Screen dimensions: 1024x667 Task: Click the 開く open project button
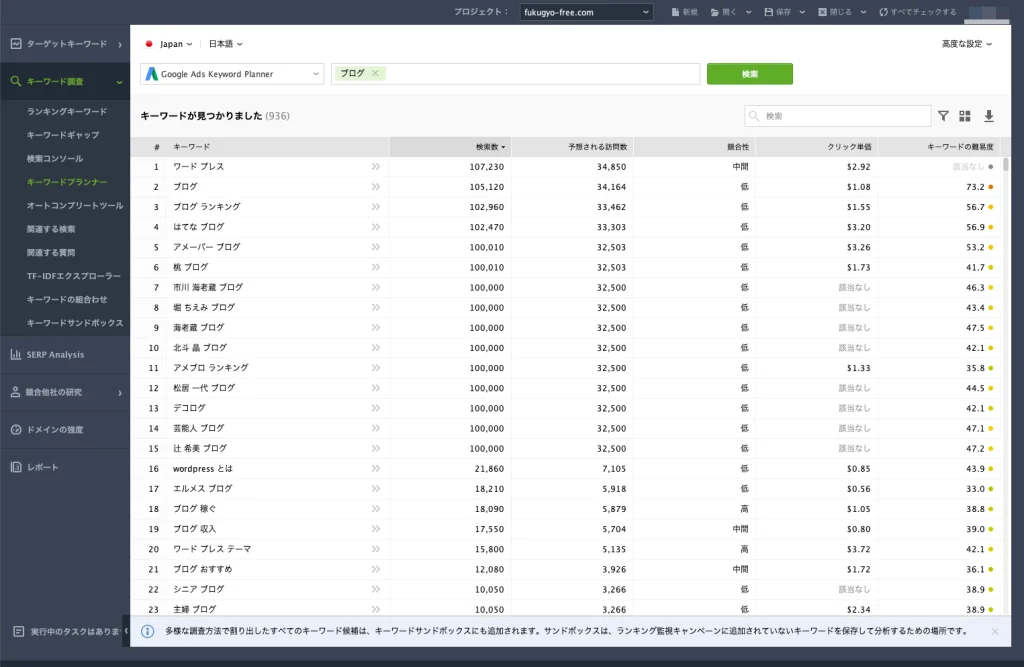[724, 12]
